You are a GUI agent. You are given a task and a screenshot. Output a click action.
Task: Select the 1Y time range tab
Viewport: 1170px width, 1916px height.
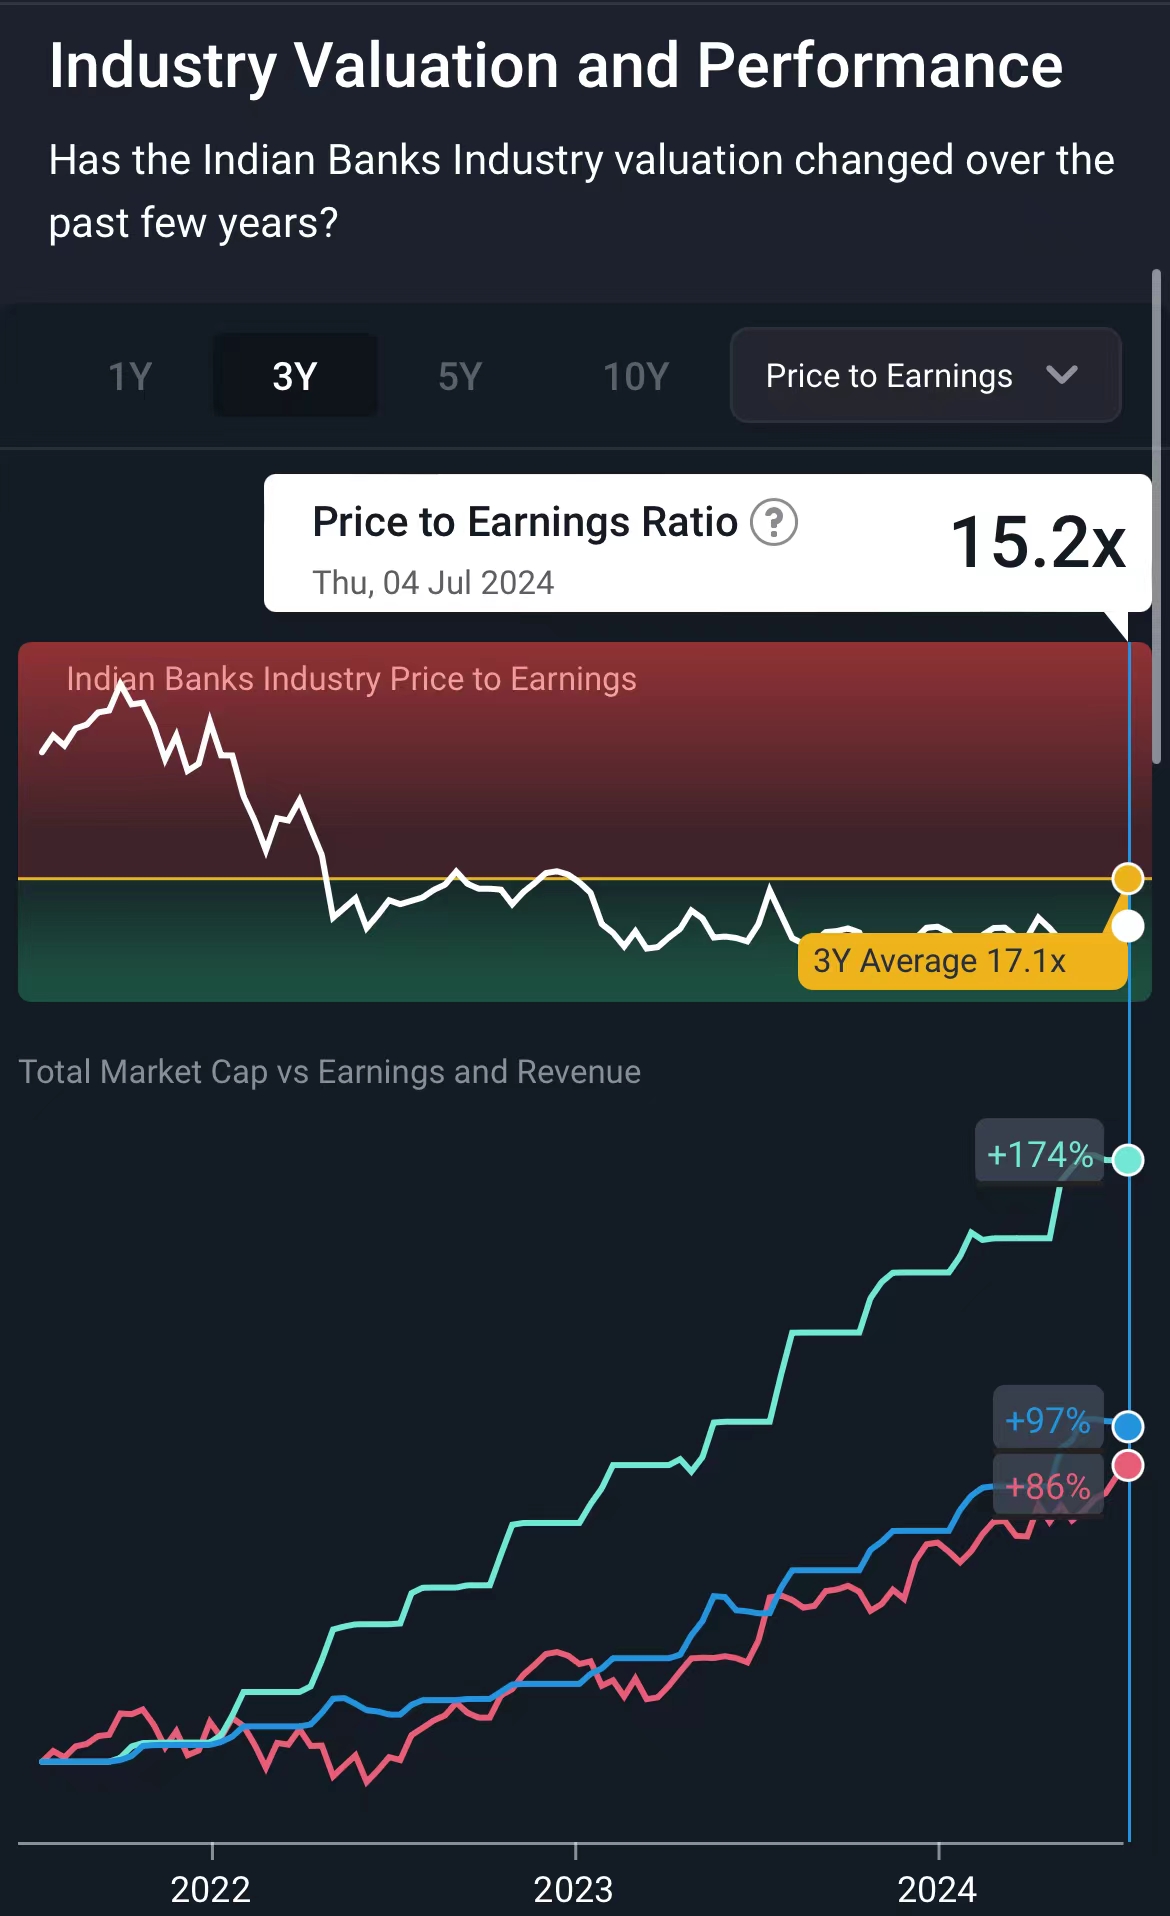(130, 377)
